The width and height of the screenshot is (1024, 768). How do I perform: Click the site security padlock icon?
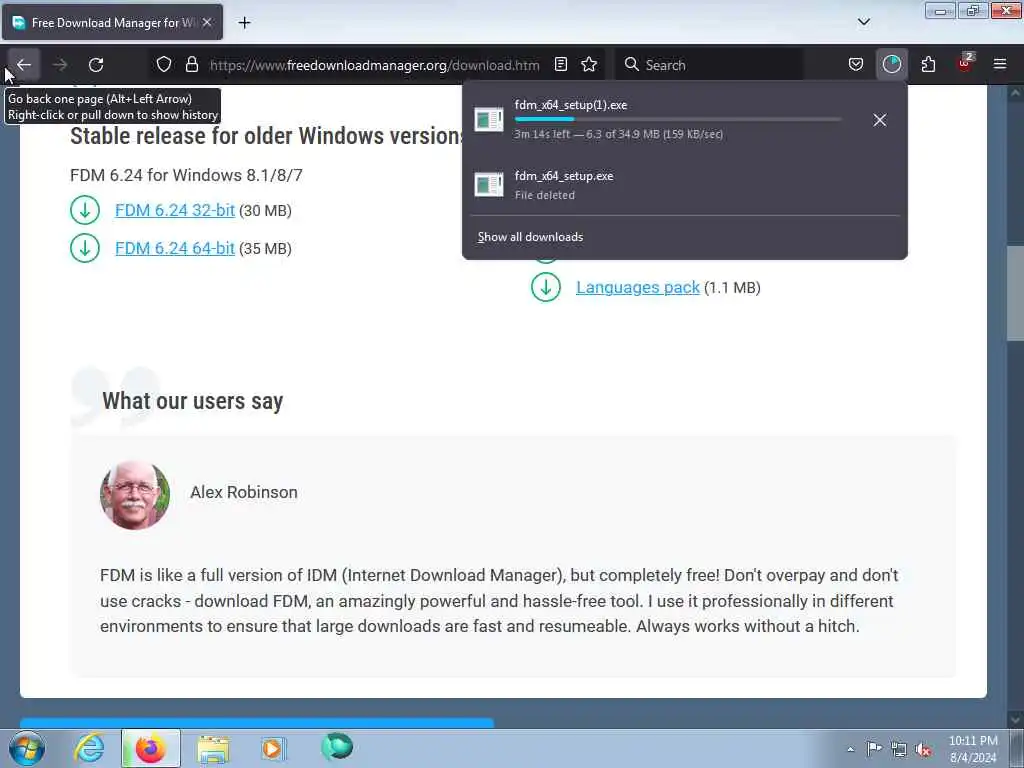pos(191,65)
